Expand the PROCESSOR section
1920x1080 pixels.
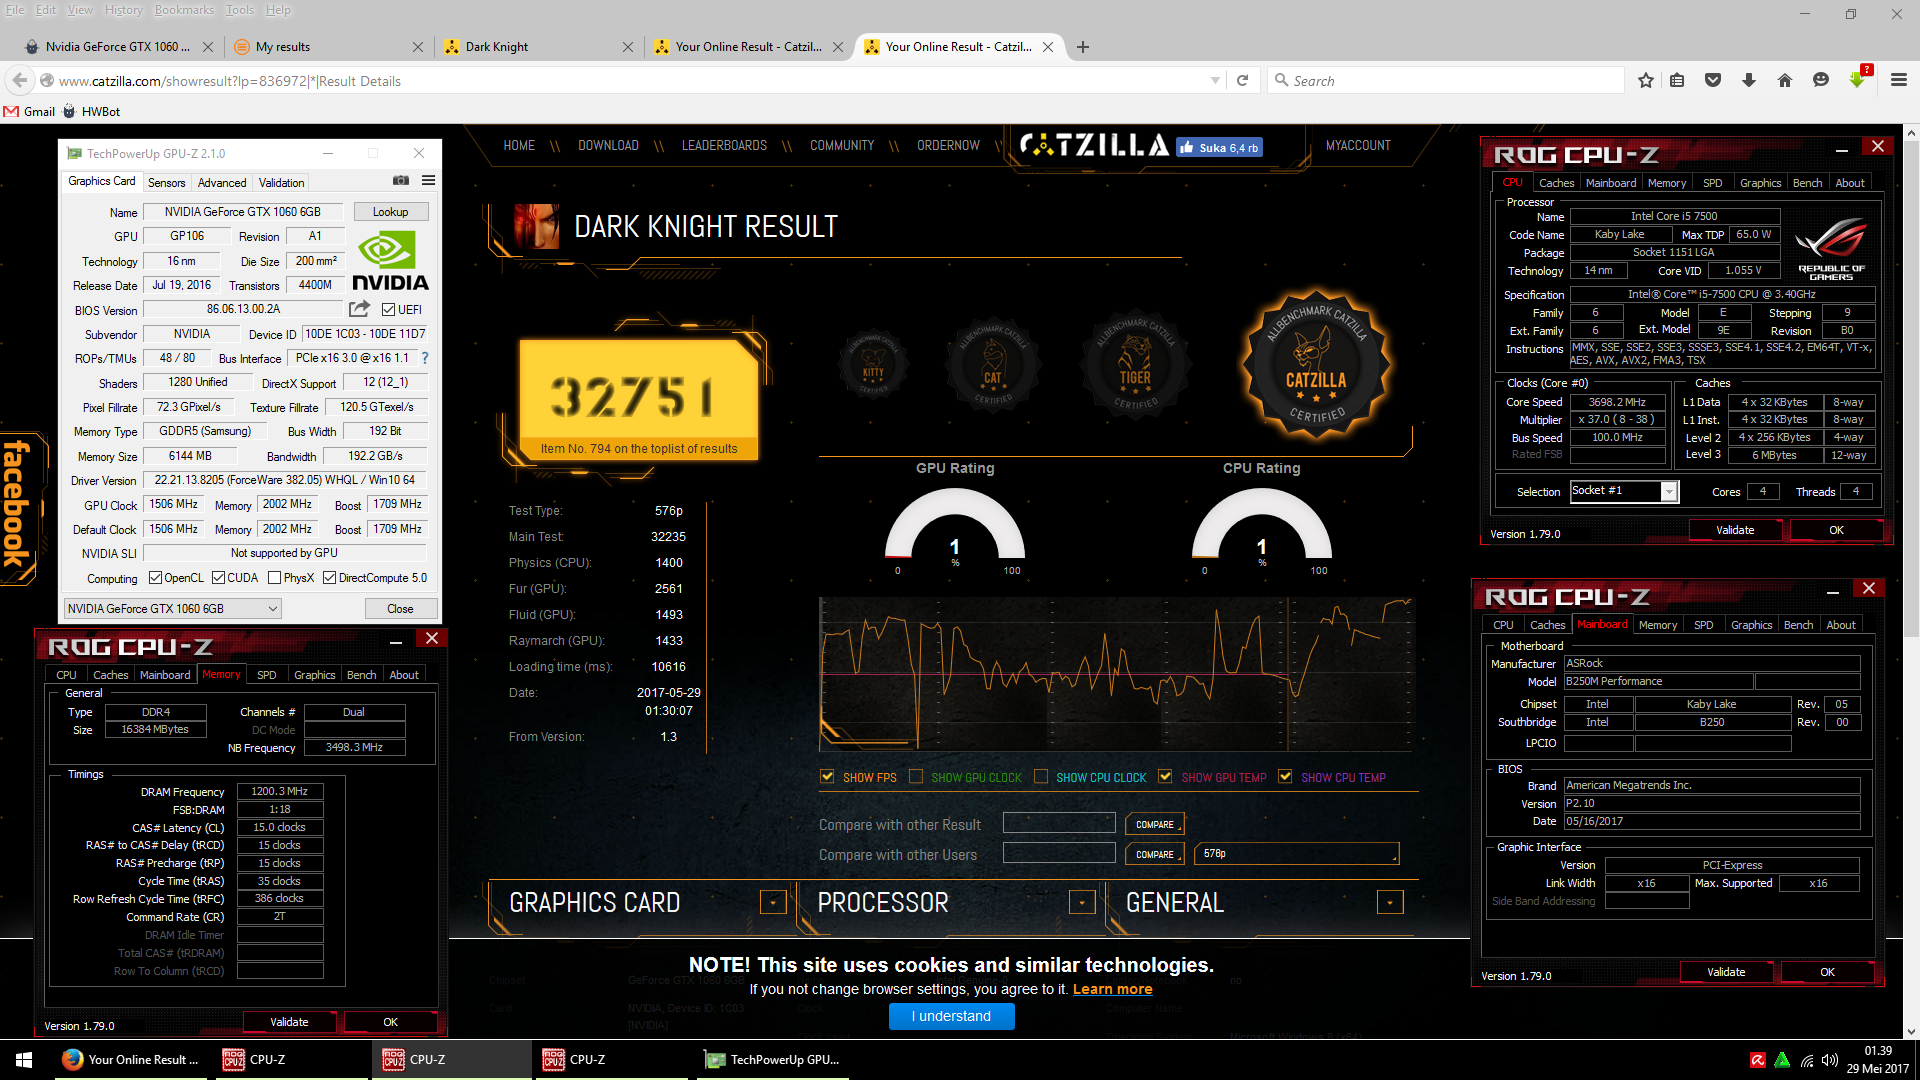[1082, 902]
